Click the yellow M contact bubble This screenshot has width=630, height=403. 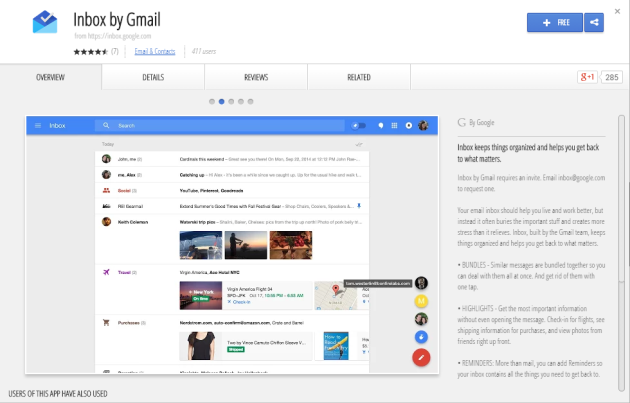[421, 301]
